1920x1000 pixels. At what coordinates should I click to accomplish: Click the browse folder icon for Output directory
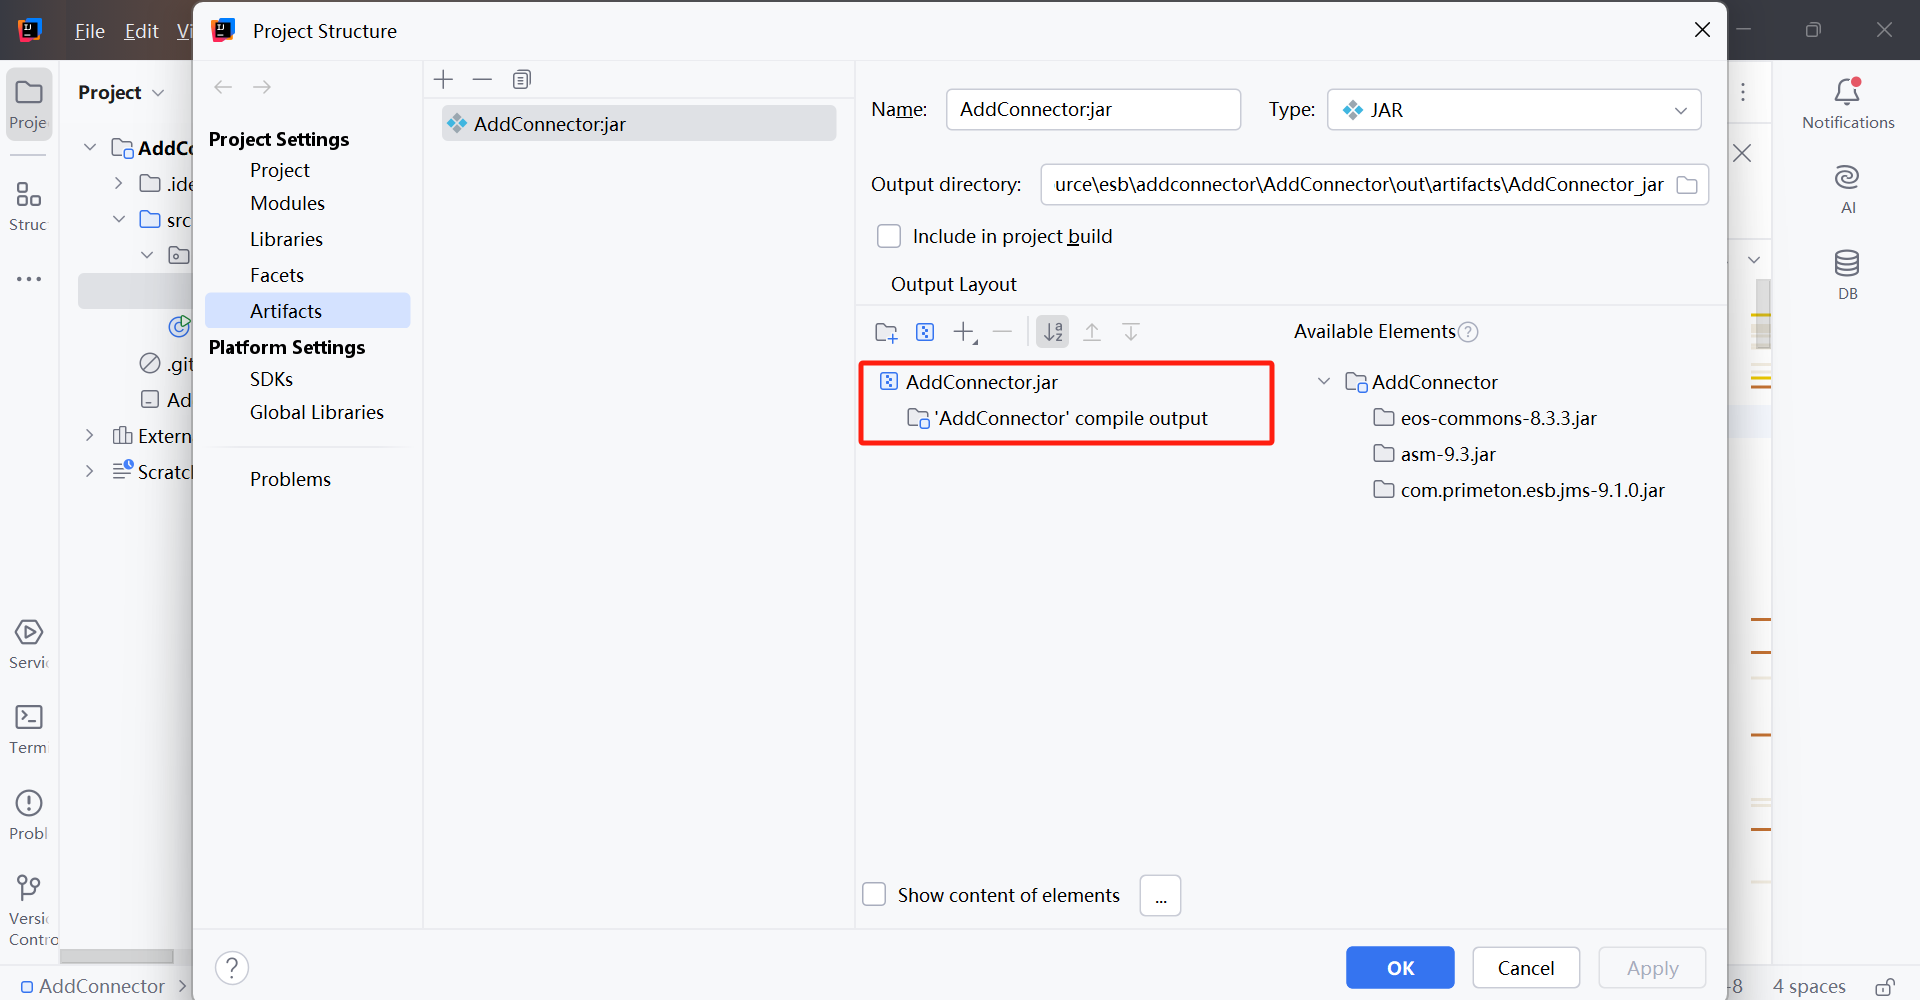click(x=1687, y=185)
